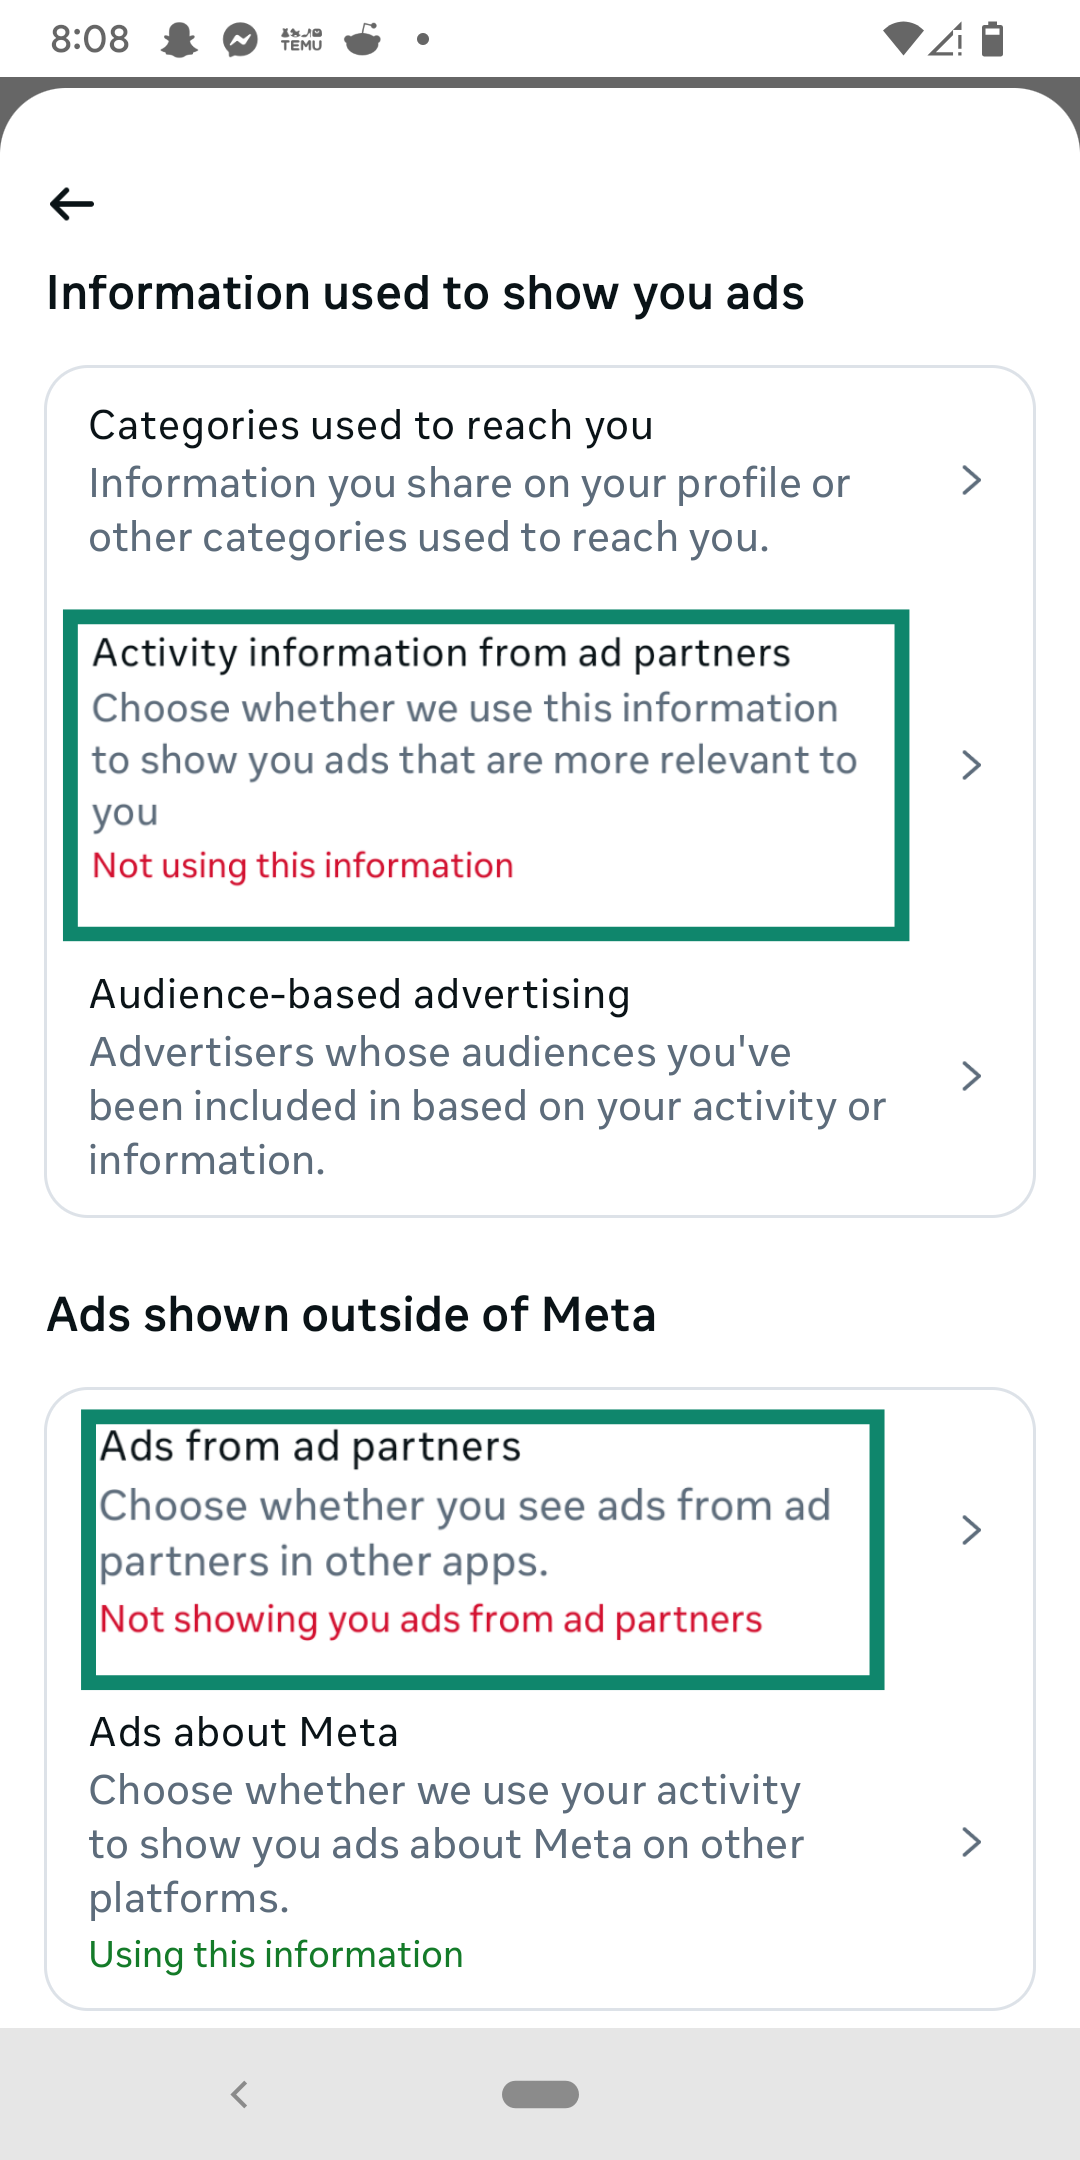Tap the Not using this information label
This screenshot has width=1080, height=2160.
click(300, 864)
